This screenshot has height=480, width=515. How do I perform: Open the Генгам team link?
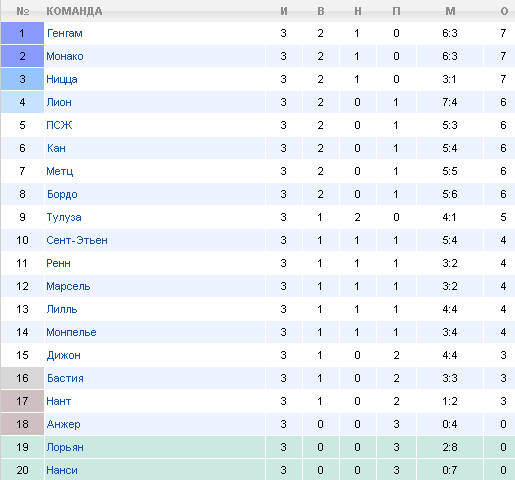tap(65, 33)
